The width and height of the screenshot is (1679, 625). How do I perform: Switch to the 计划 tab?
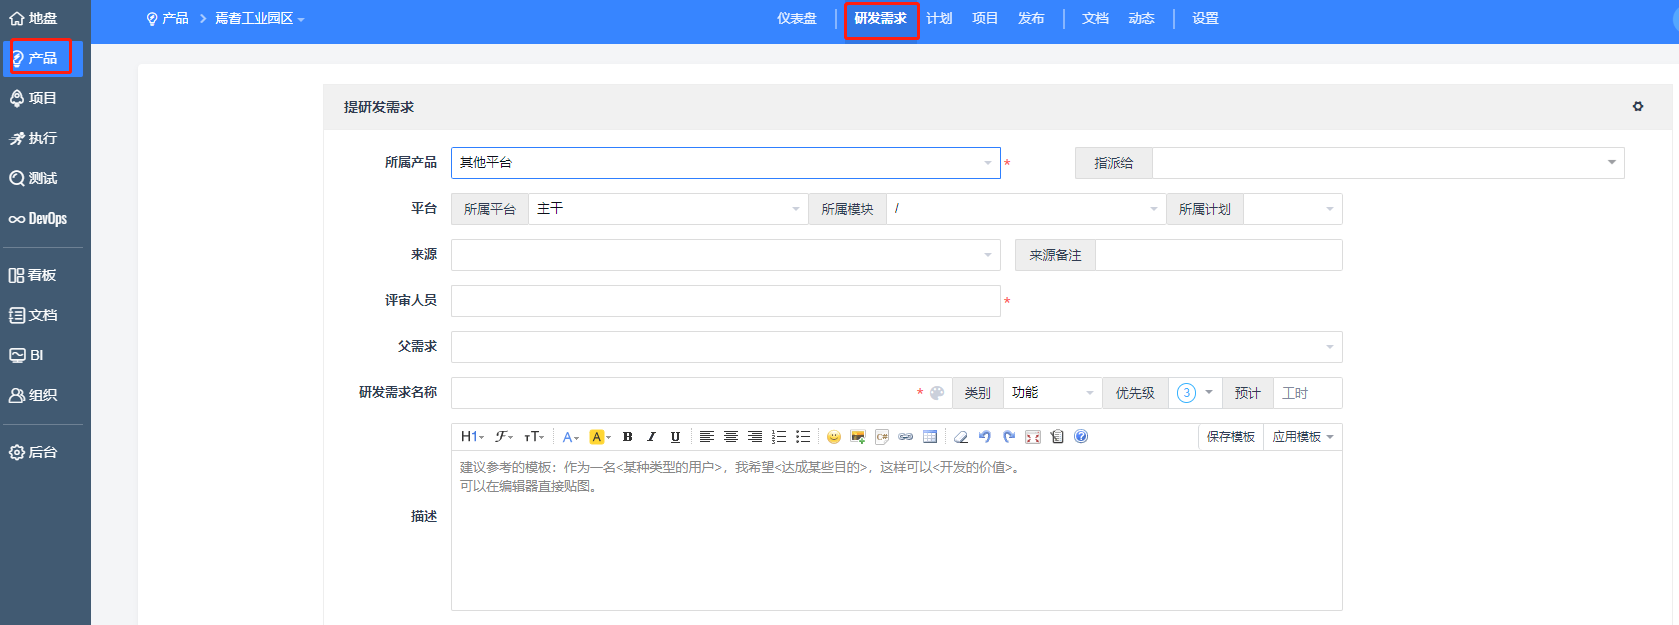coord(939,19)
